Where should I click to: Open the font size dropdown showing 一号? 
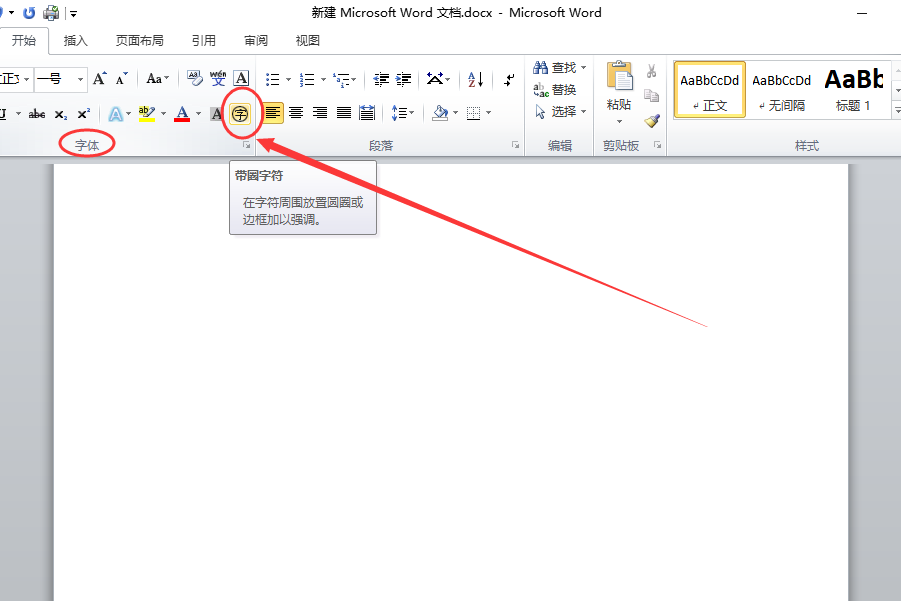[x=80, y=79]
